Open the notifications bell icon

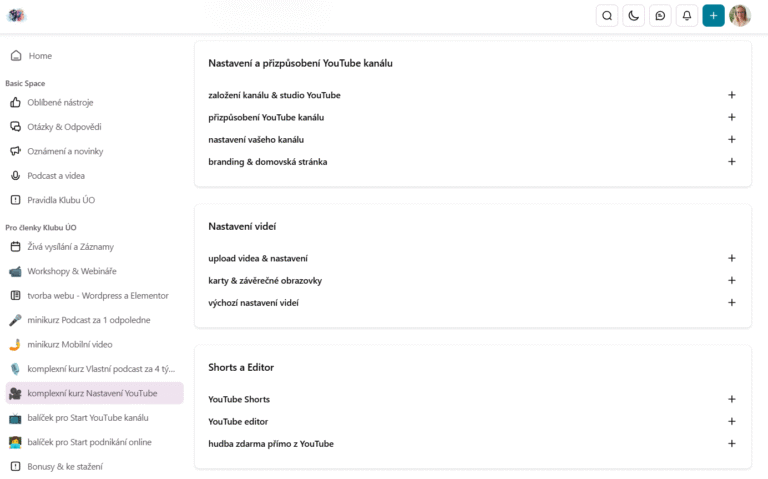pos(687,16)
